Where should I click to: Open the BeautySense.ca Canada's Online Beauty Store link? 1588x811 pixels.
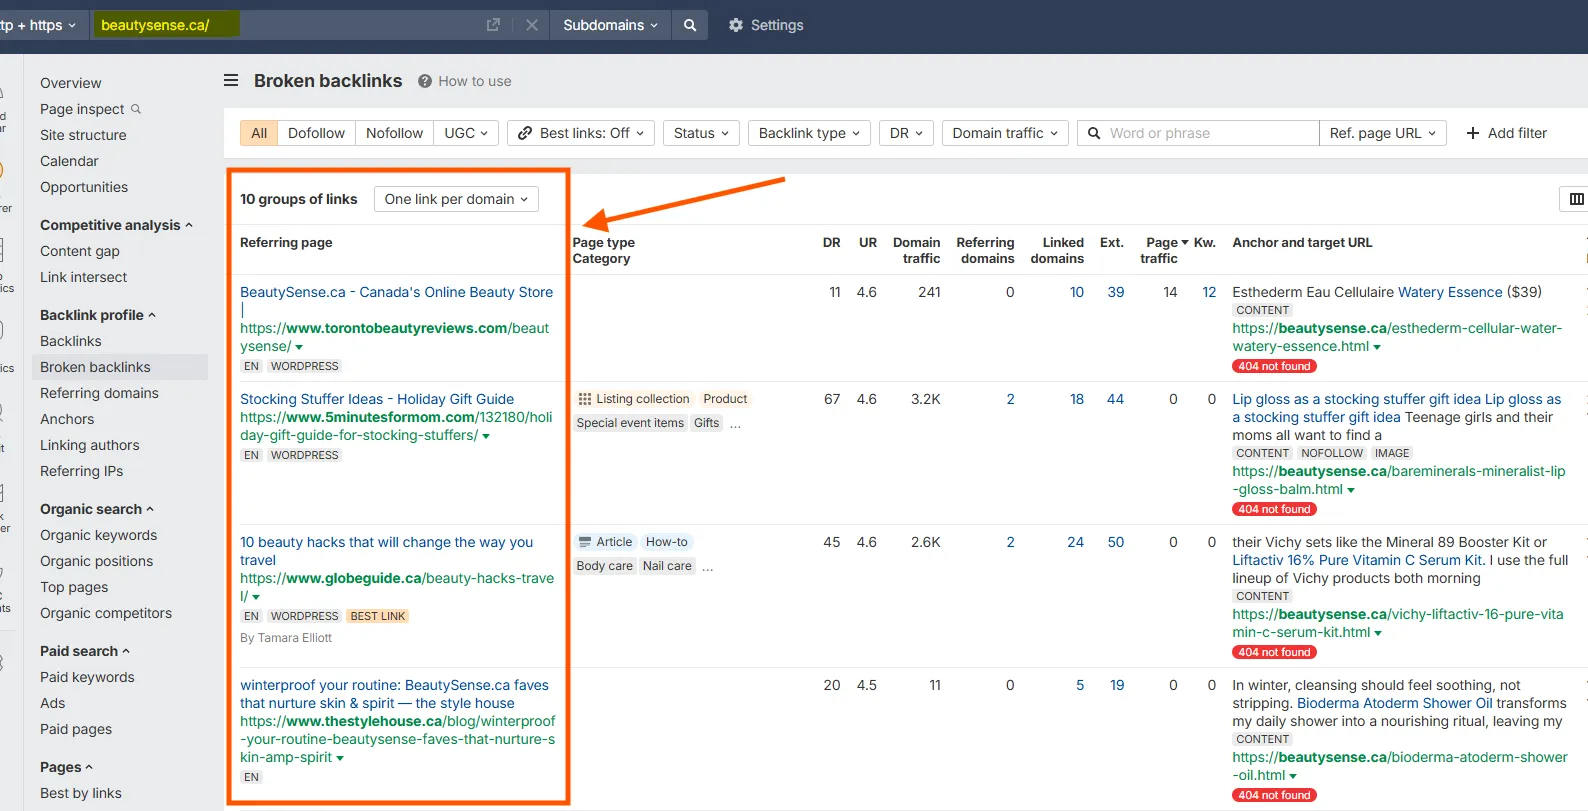coord(396,292)
